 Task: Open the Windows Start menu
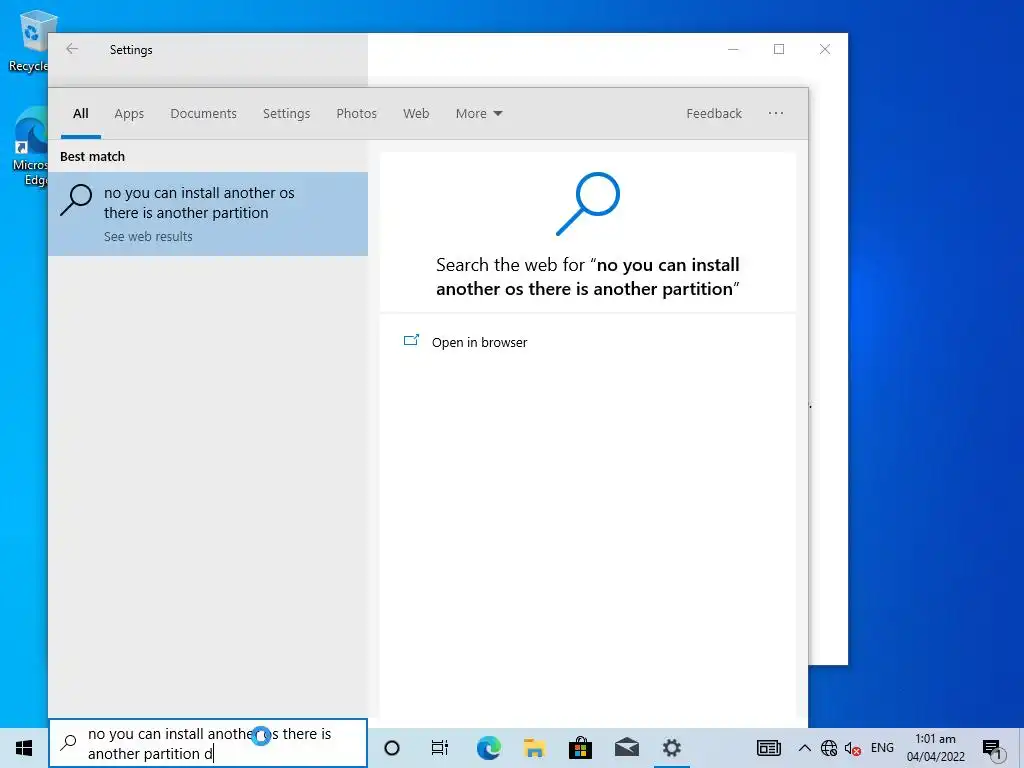pyautogui.click(x=24, y=748)
